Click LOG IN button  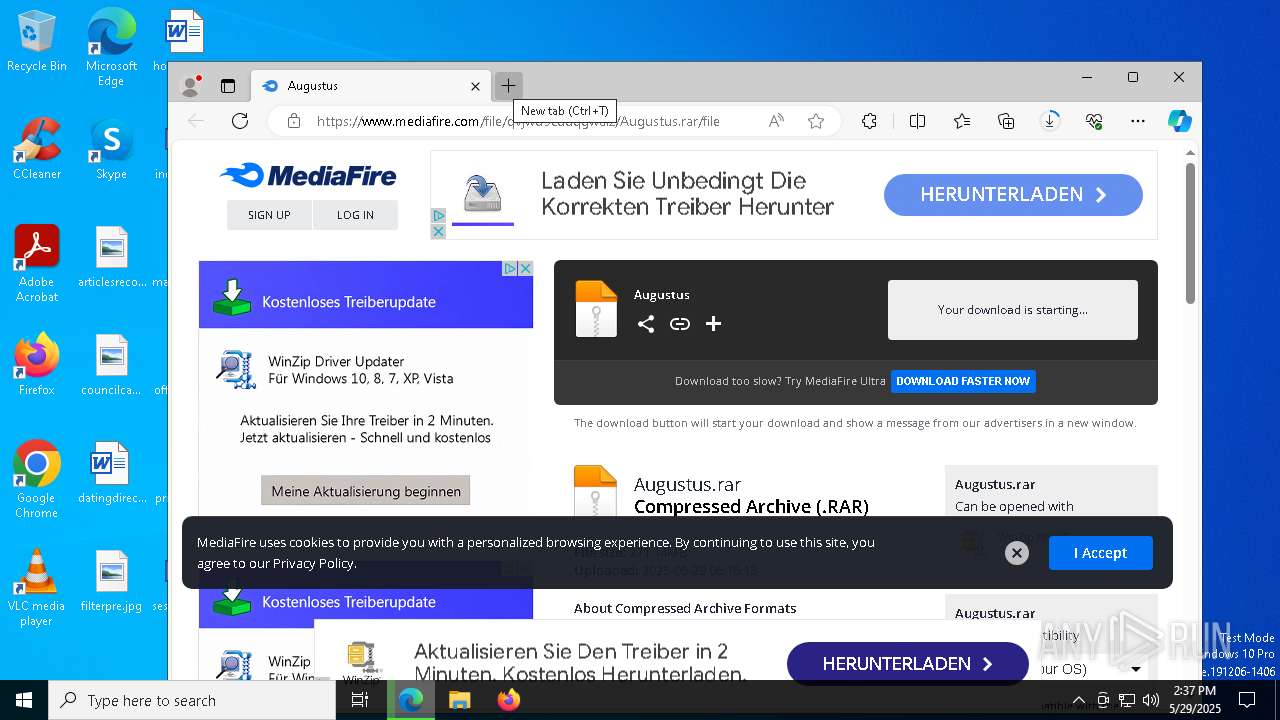(355, 215)
